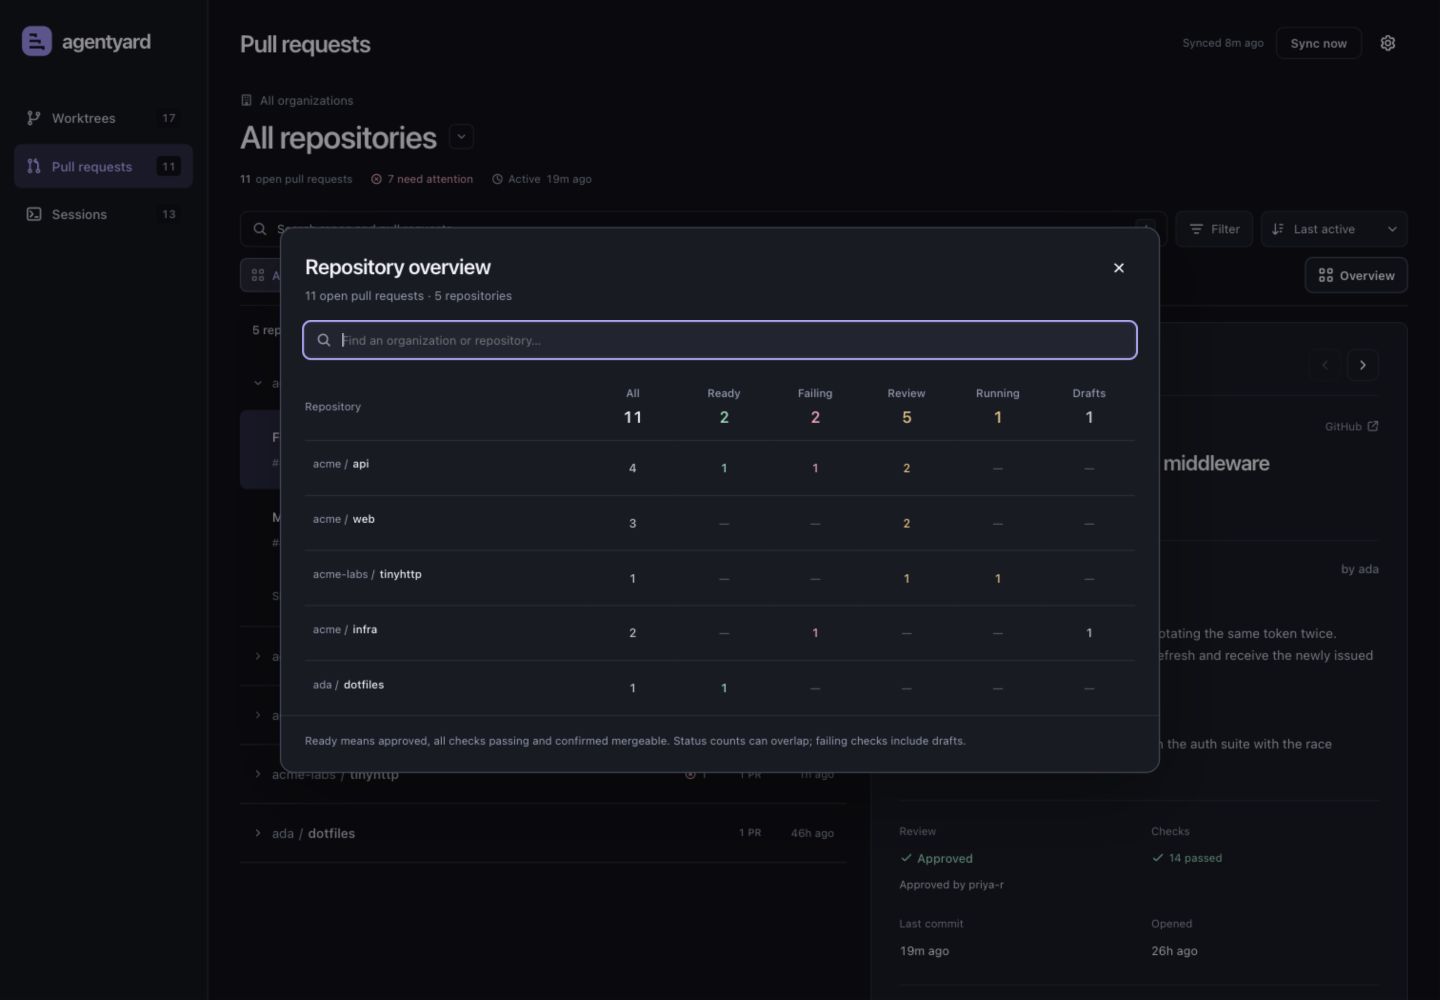Click the Worktrees branch icon in sidebar
The width and height of the screenshot is (1440, 1000).
tap(34, 118)
